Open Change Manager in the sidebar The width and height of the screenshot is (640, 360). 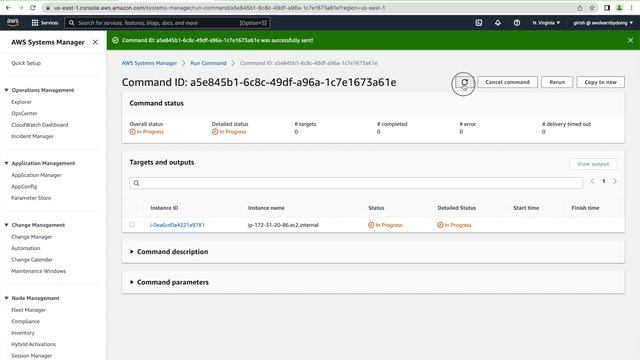[x=32, y=237]
